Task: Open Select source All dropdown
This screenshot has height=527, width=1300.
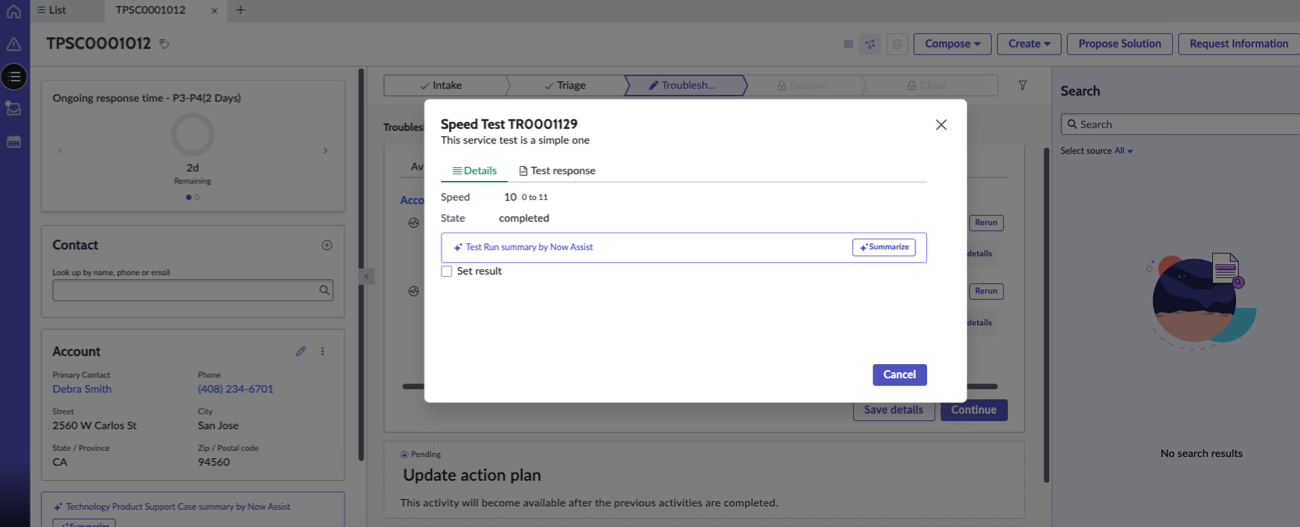Action: pyautogui.click(x=1123, y=151)
